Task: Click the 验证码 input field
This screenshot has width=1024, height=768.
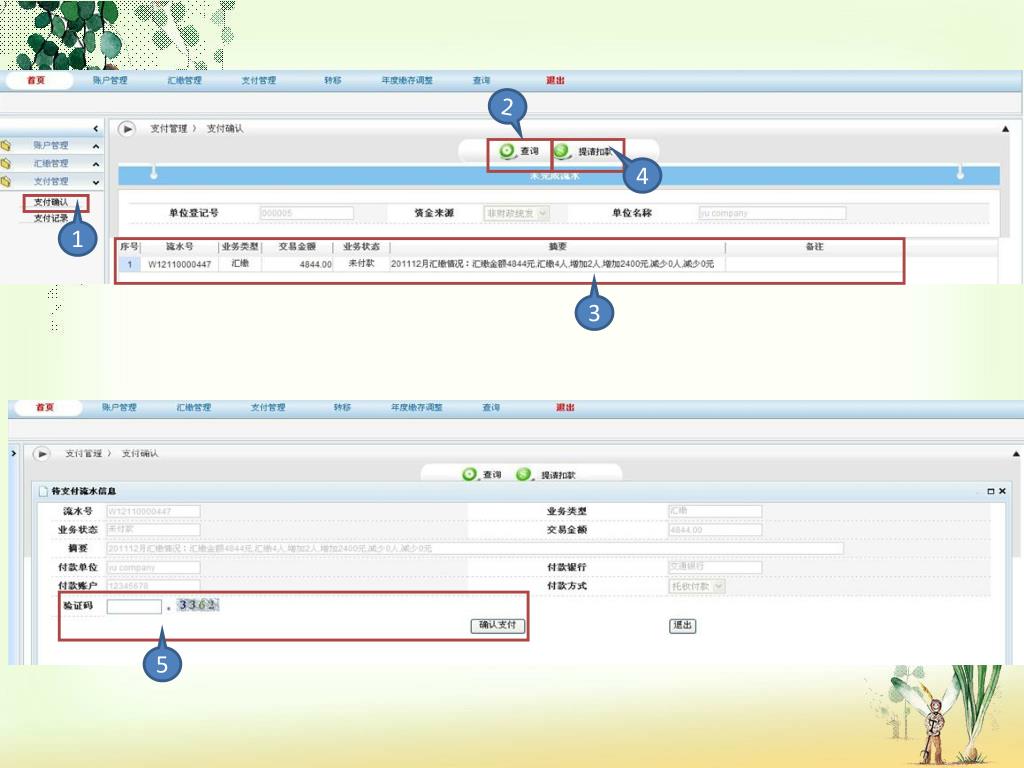Action: tap(134, 607)
